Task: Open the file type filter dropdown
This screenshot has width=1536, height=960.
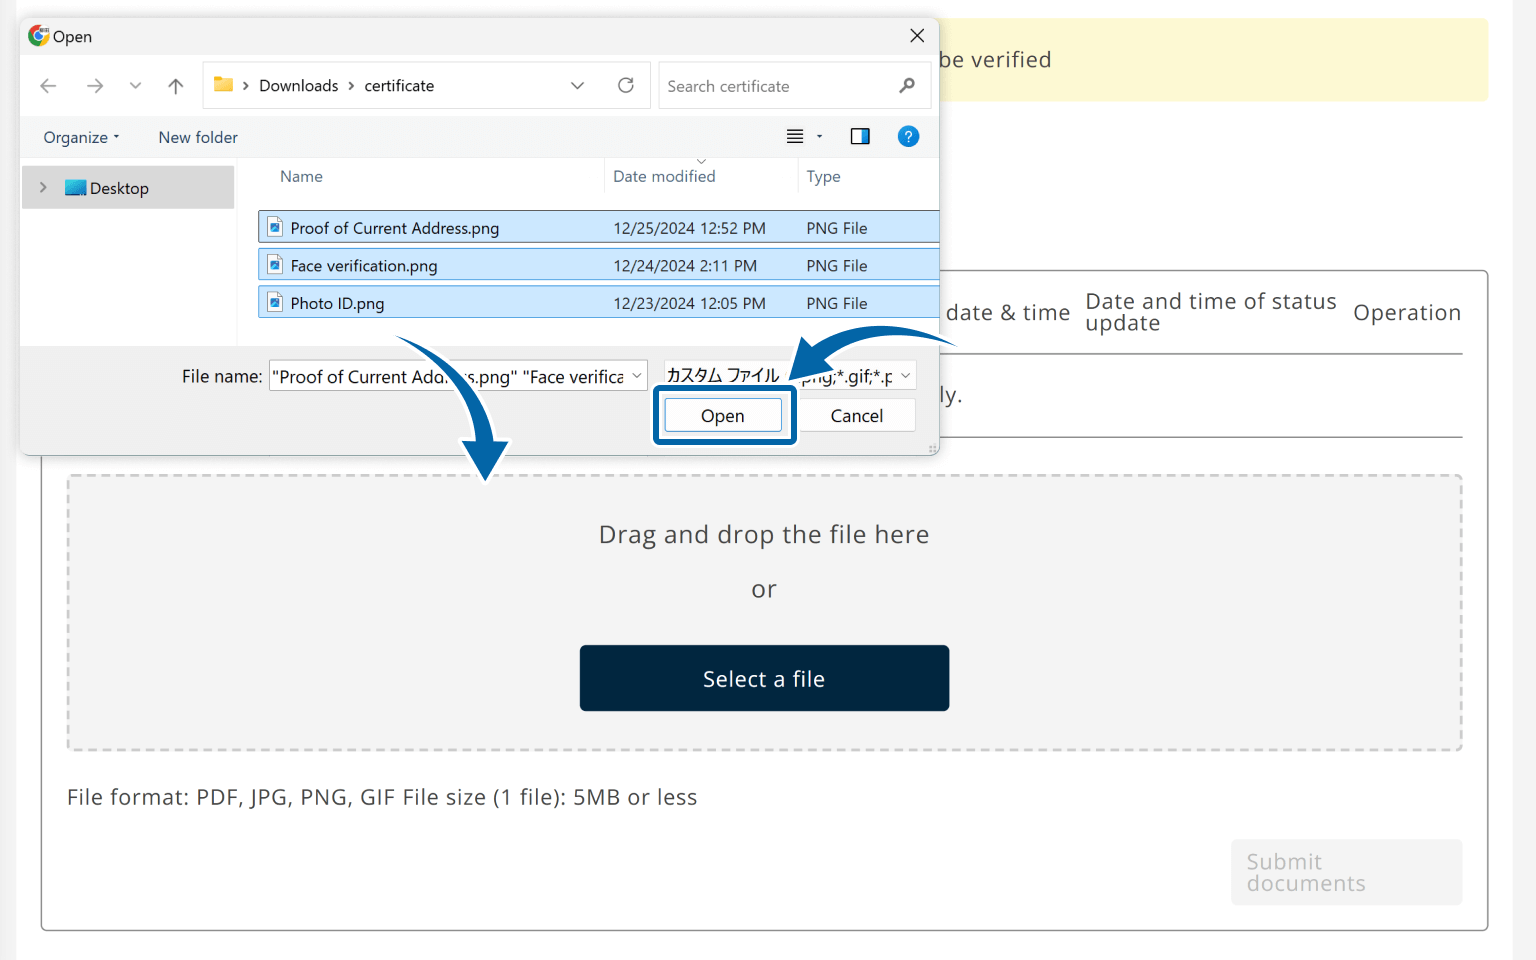Action: pyautogui.click(x=789, y=376)
